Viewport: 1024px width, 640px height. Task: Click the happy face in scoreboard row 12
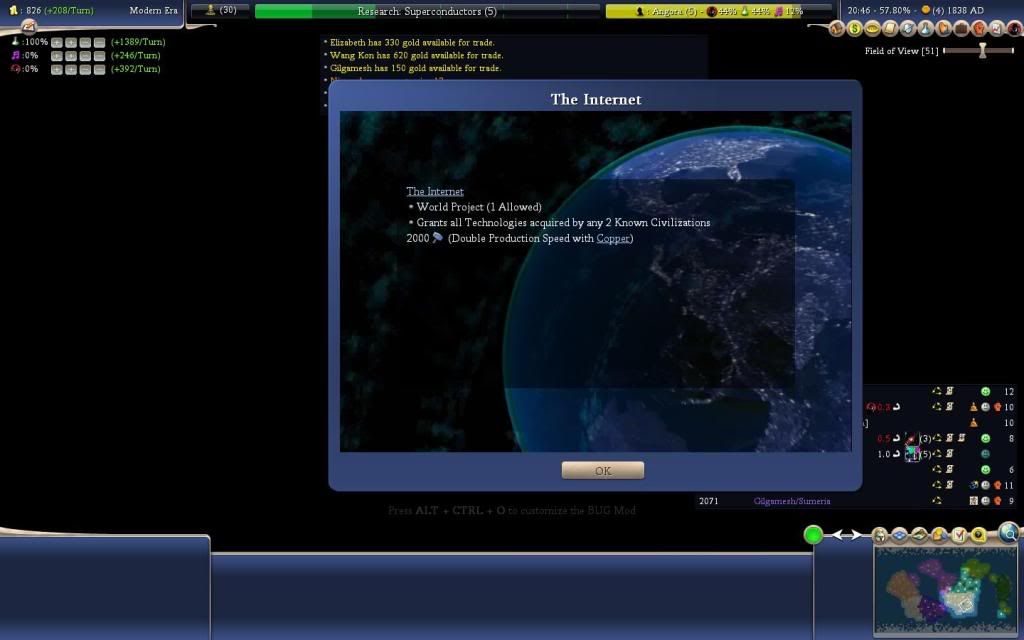tap(985, 391)
